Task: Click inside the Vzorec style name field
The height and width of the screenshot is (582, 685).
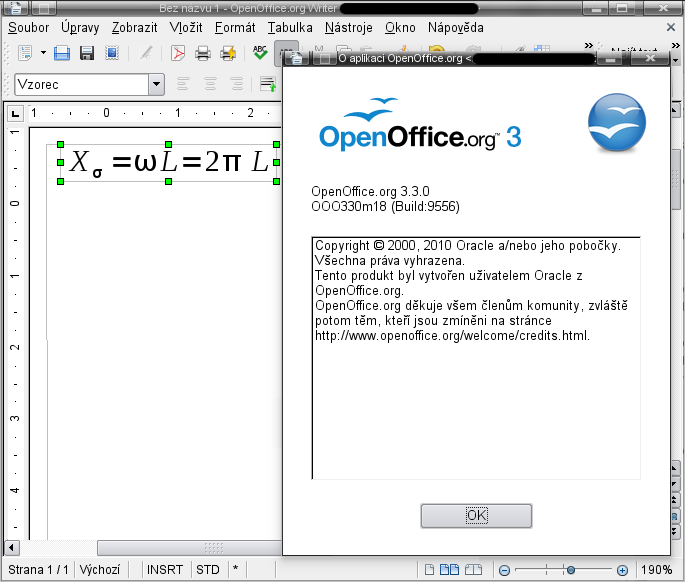Action: 82,84
